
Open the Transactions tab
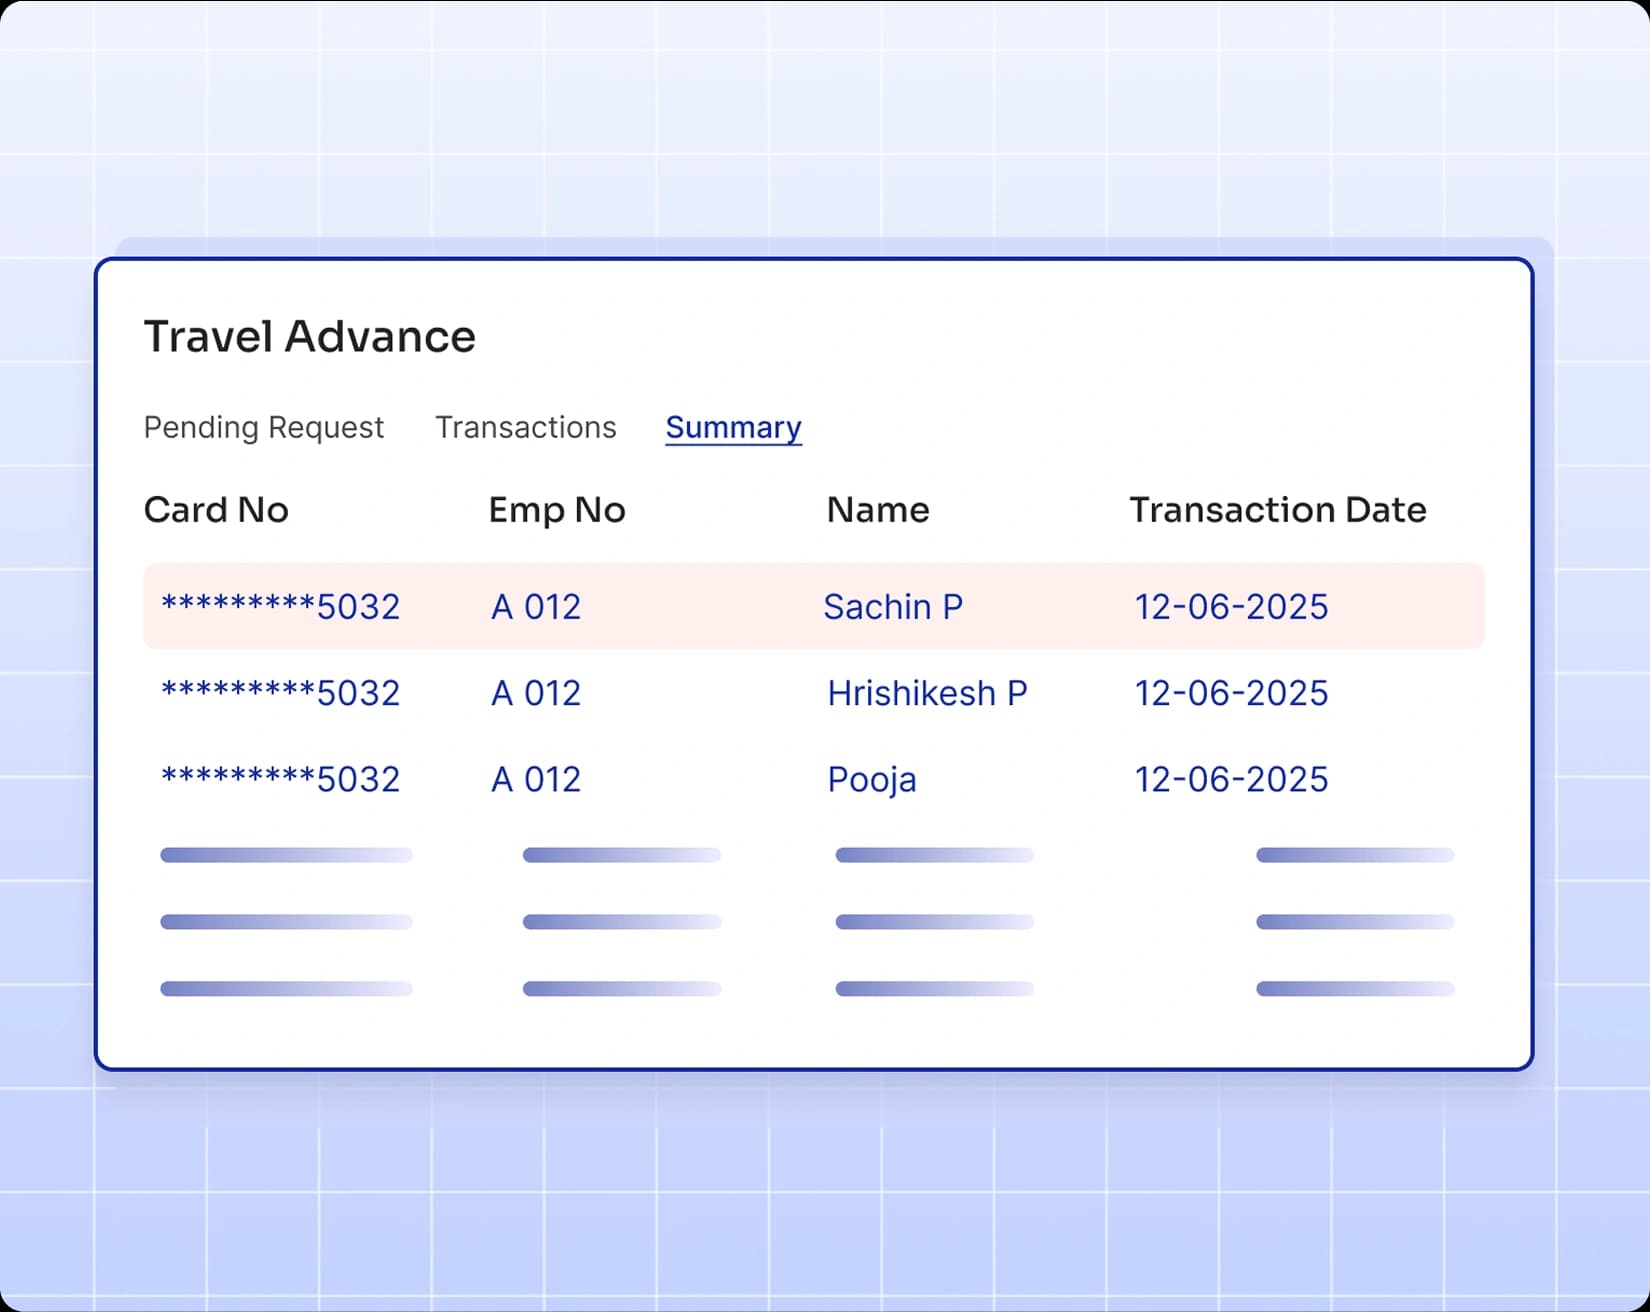click(x=525, y=427)
